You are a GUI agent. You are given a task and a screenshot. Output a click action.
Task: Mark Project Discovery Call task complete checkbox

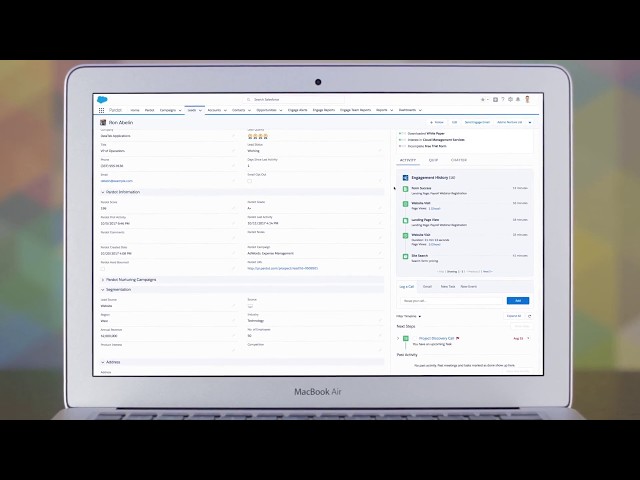[415, 338]
